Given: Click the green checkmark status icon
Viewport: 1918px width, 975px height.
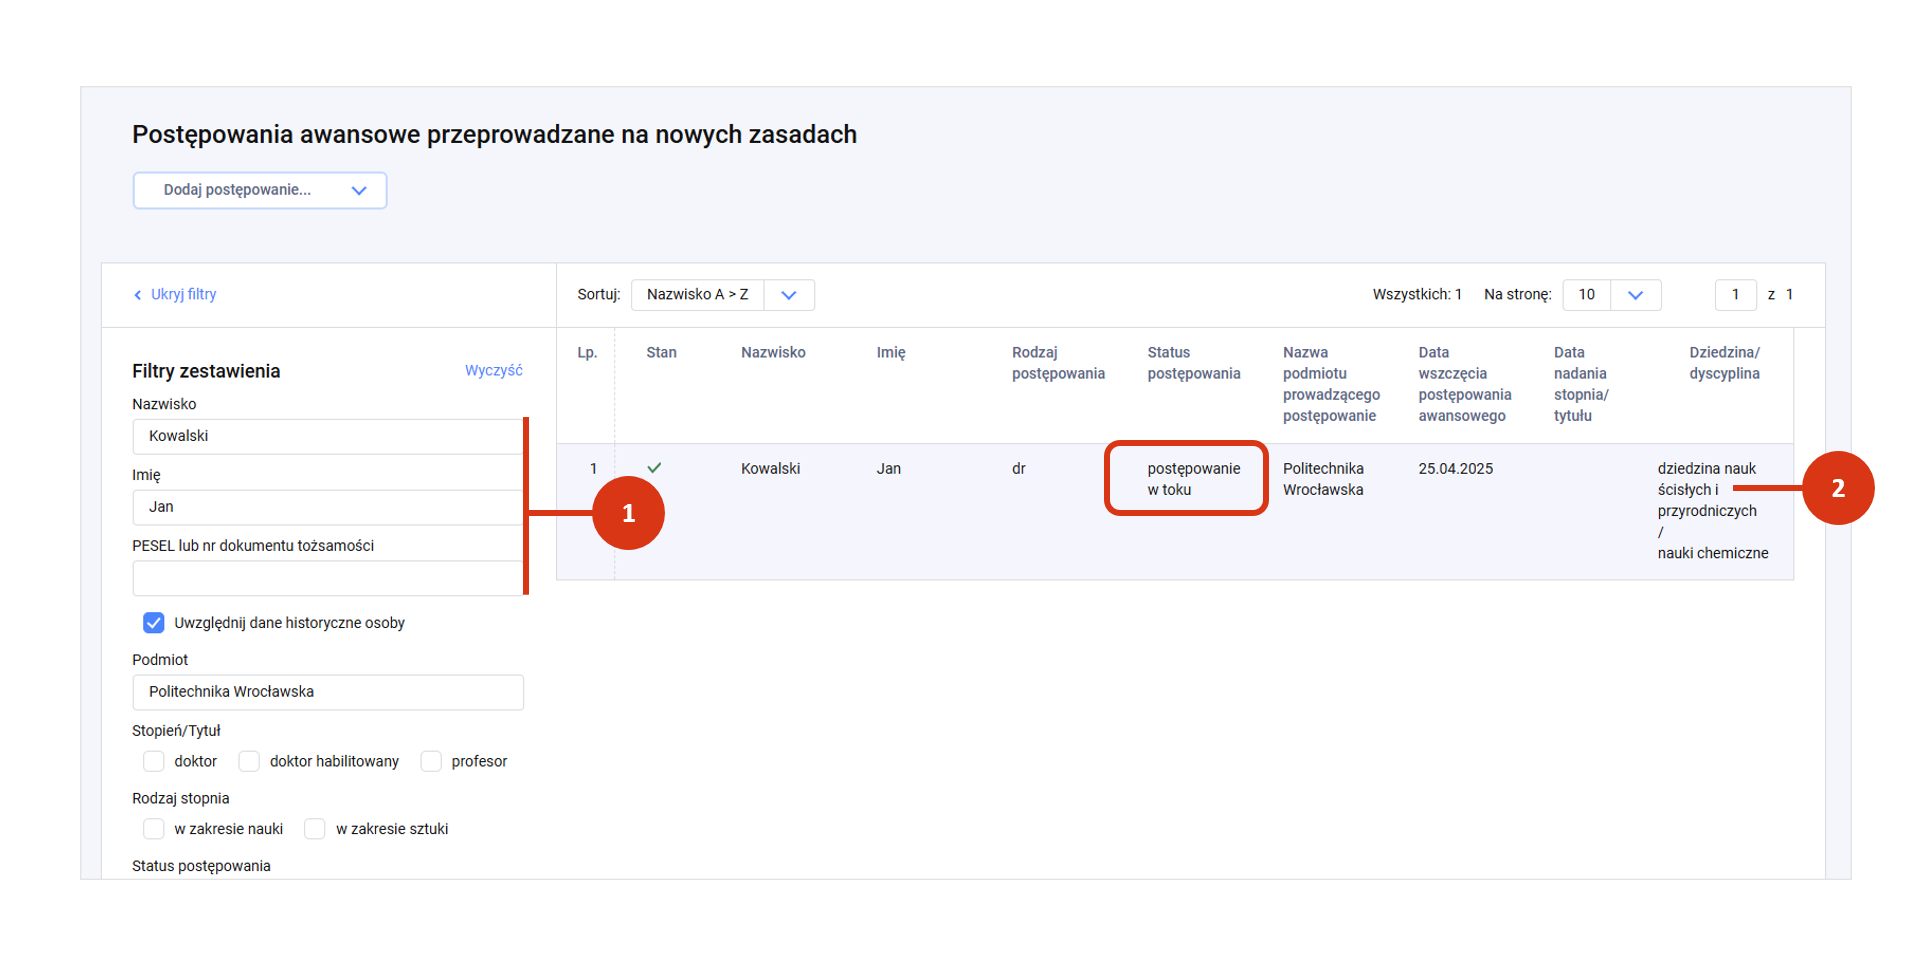Looking at the screenshot, I should tap(654, 468).
